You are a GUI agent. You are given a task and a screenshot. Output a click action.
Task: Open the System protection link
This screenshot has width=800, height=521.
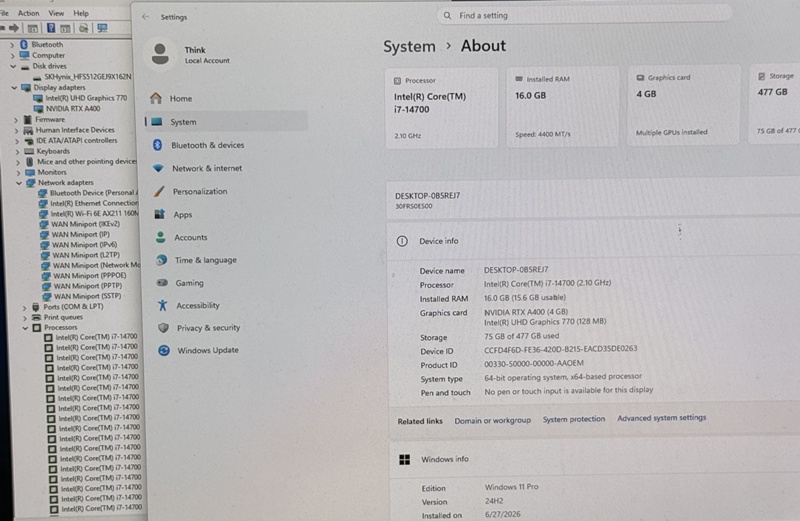pos(574,419)
